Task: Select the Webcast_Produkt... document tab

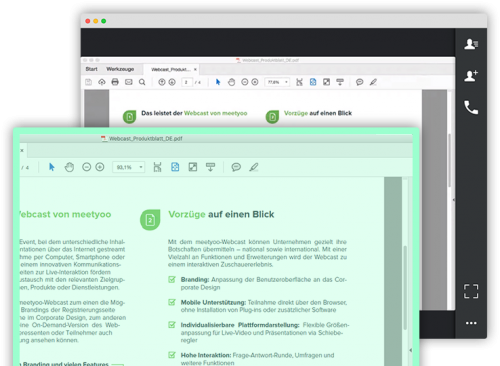Action: click(x=171, y=69)
